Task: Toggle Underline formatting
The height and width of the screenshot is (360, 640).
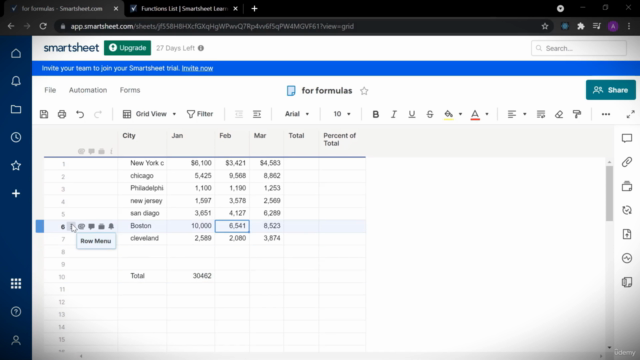Action: click(x=411, y=114)
